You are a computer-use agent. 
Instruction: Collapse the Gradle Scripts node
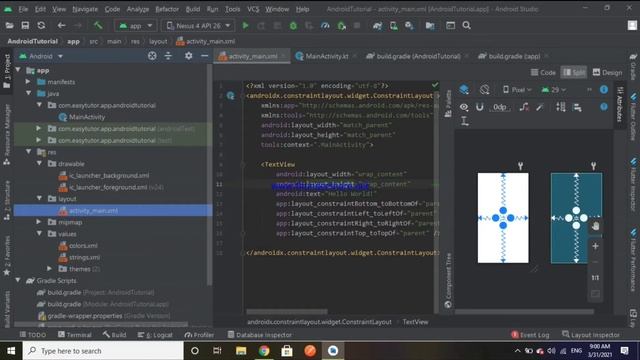18,280
